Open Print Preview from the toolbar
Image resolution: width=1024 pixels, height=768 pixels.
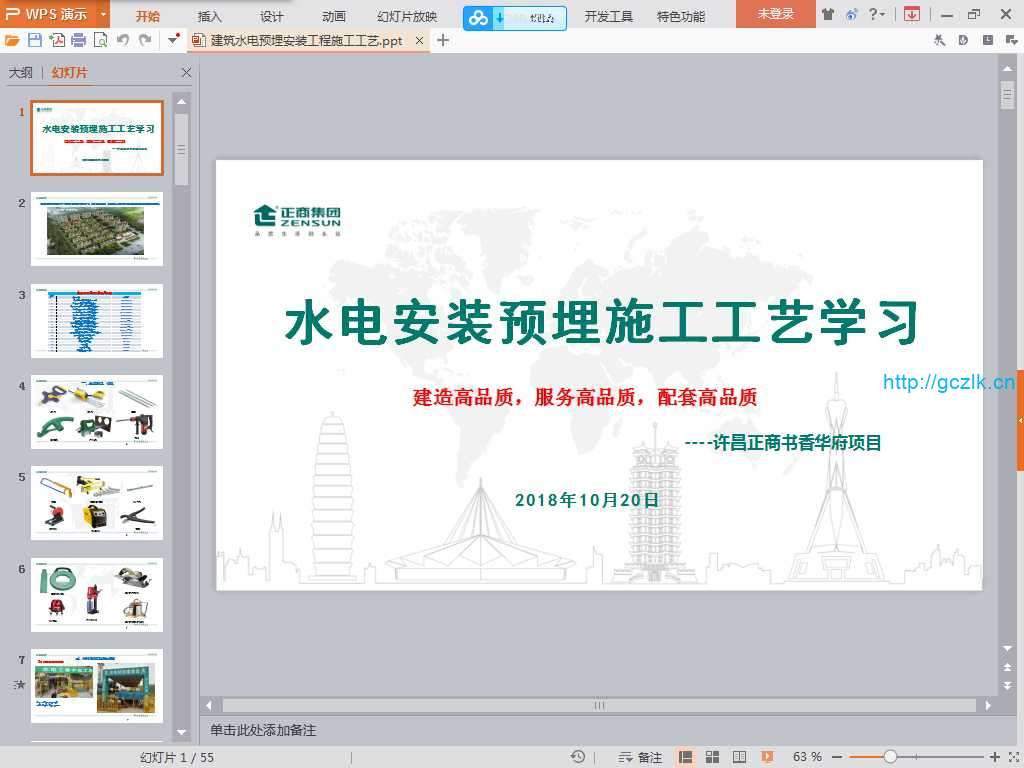pyautogui.click(x=100, y=40)
